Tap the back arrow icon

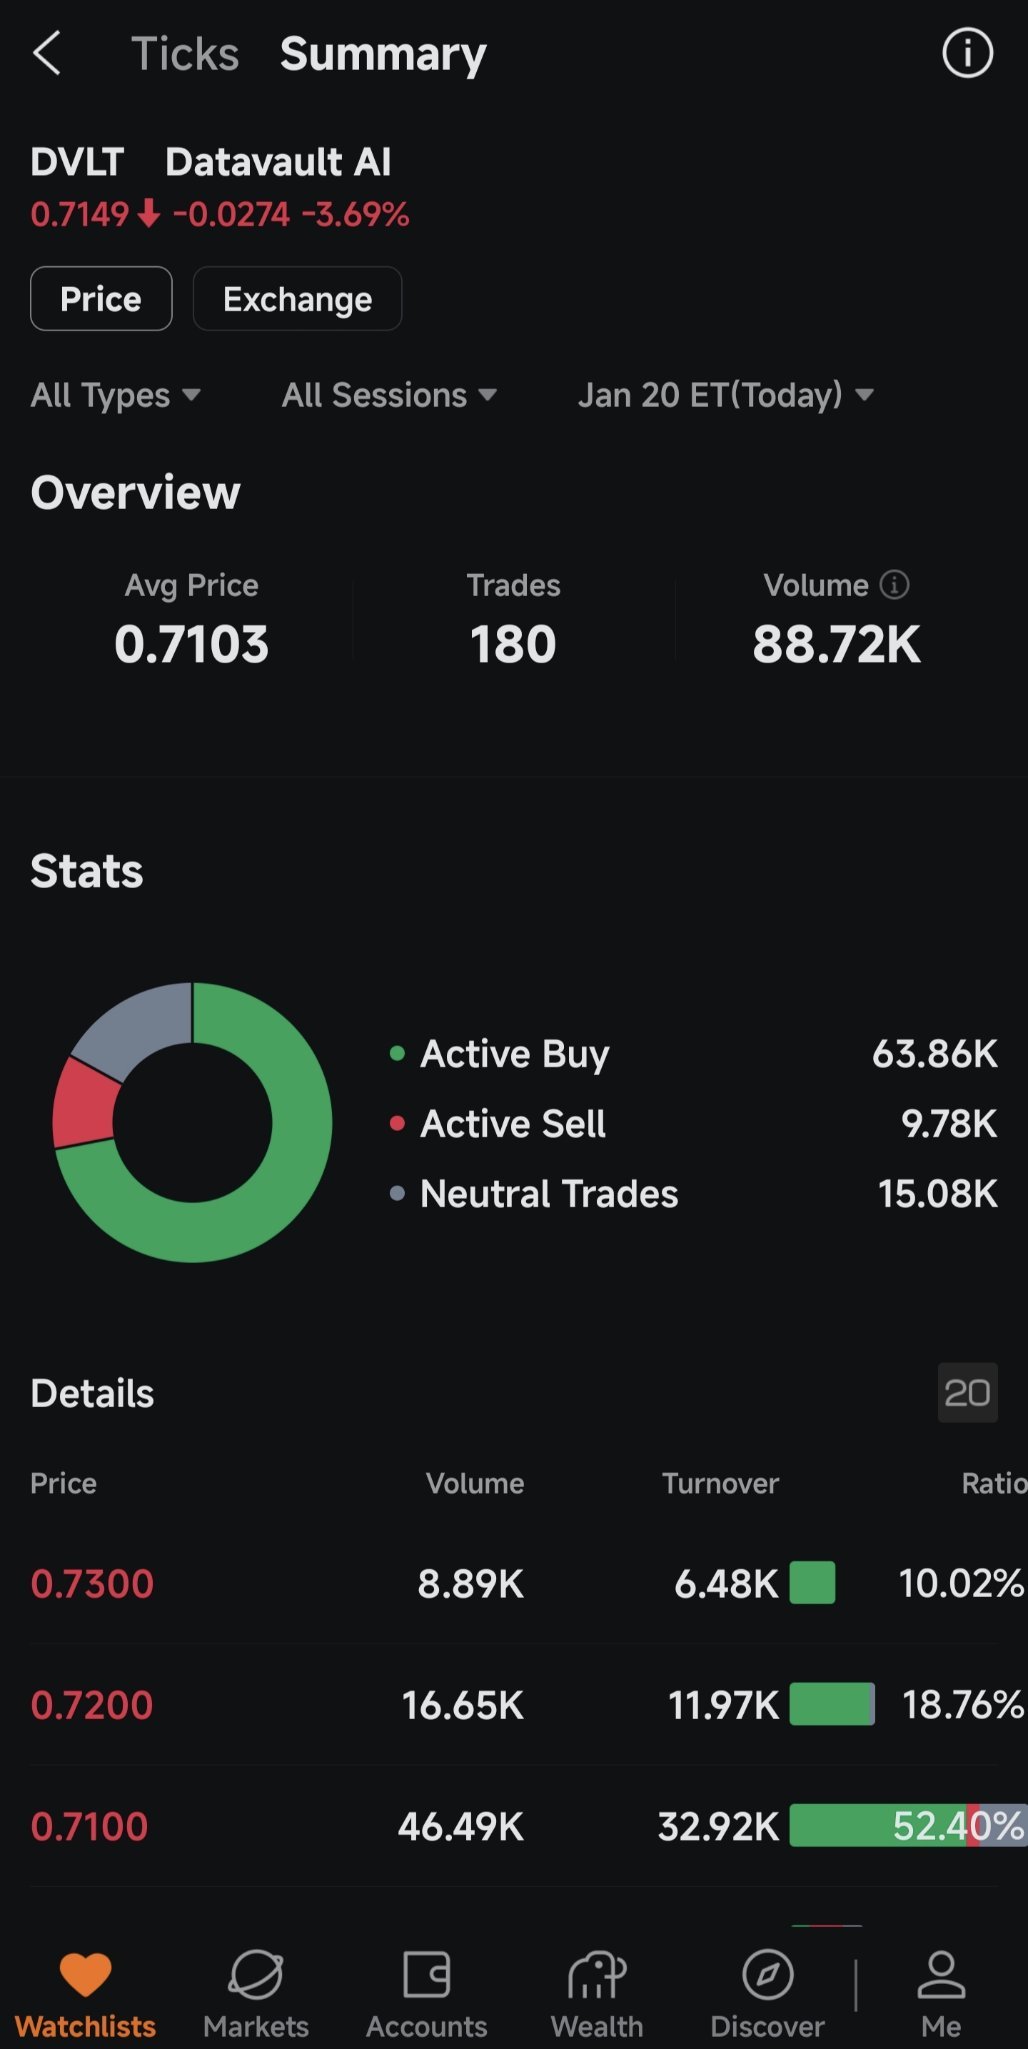pos(47,53)
